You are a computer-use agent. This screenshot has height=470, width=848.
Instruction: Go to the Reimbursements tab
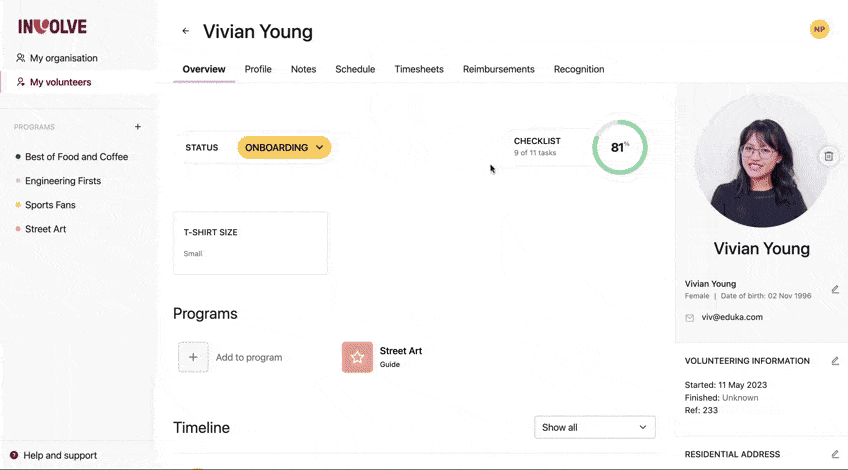(498, 69)
